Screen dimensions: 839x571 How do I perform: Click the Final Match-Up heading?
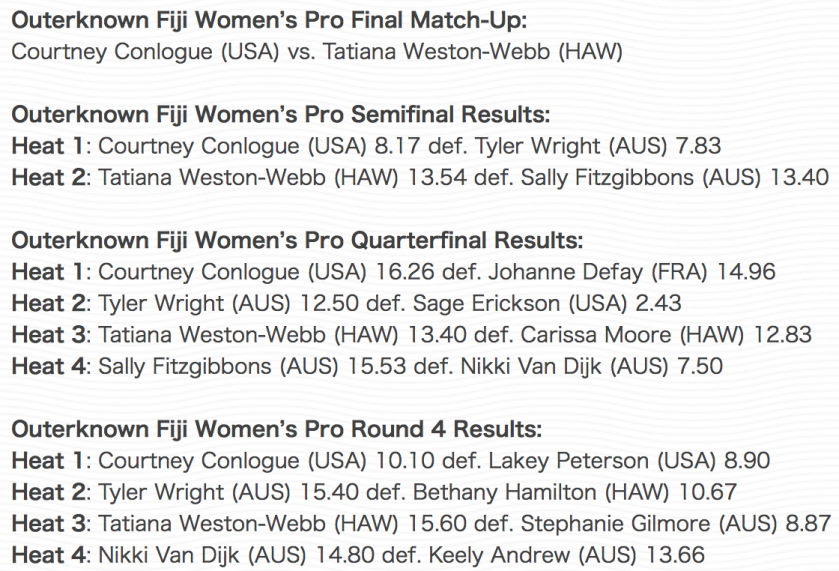(269, 20)
